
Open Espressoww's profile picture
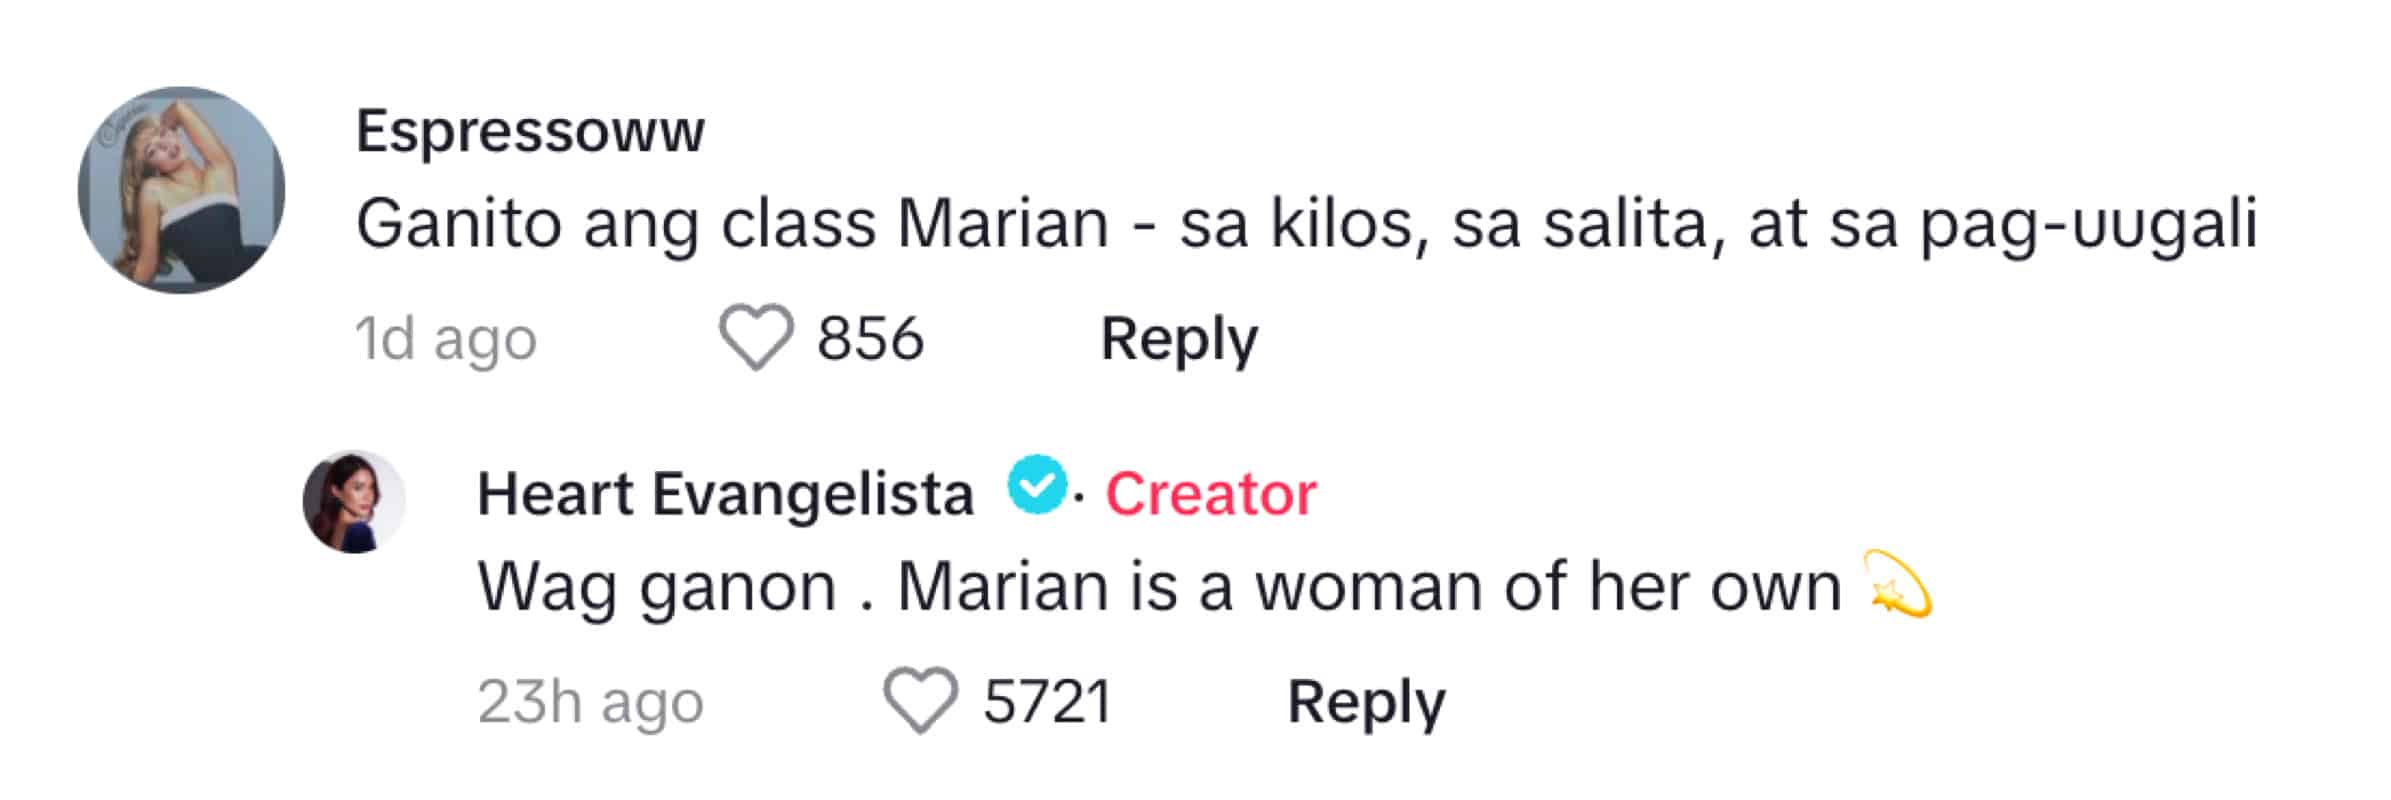tap(181, 190)
